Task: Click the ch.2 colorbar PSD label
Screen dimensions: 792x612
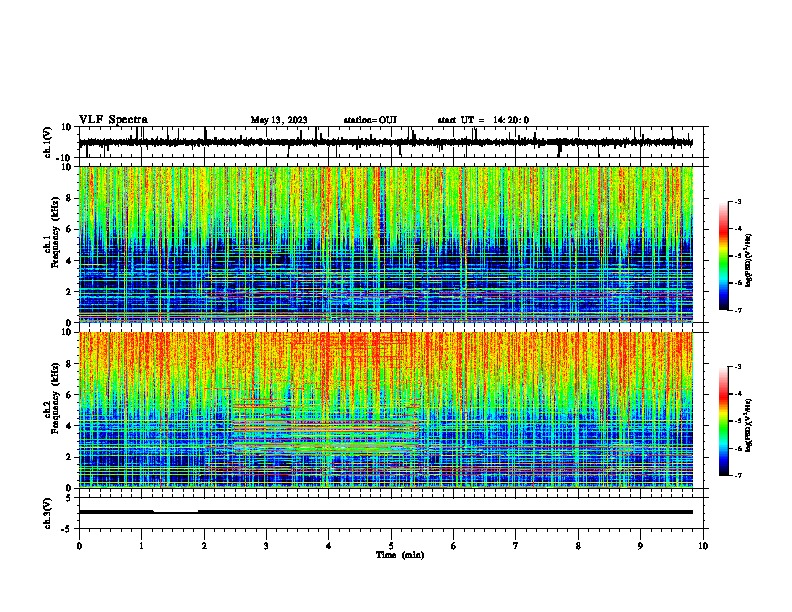Action: point(748,425)
